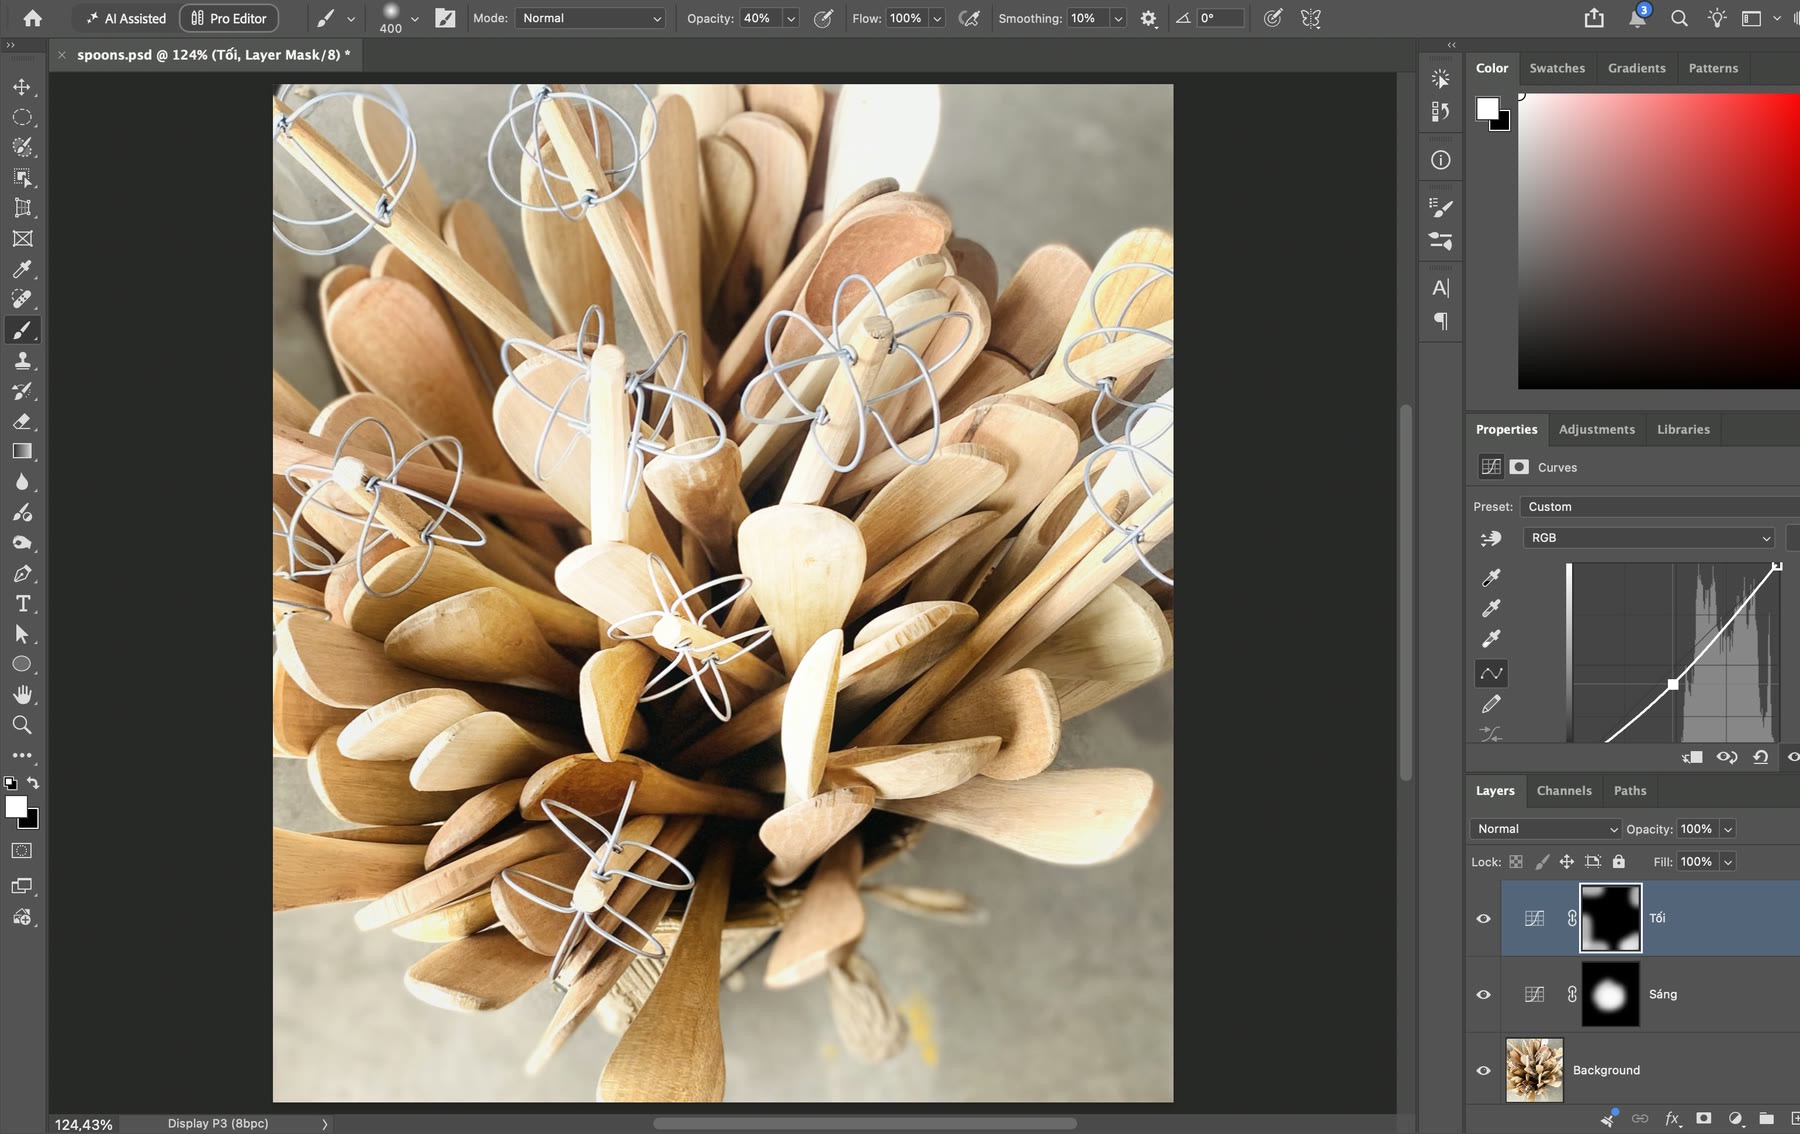Switch to the Swatches tab
The image size is (1800, 1134).
[1557, 68]
